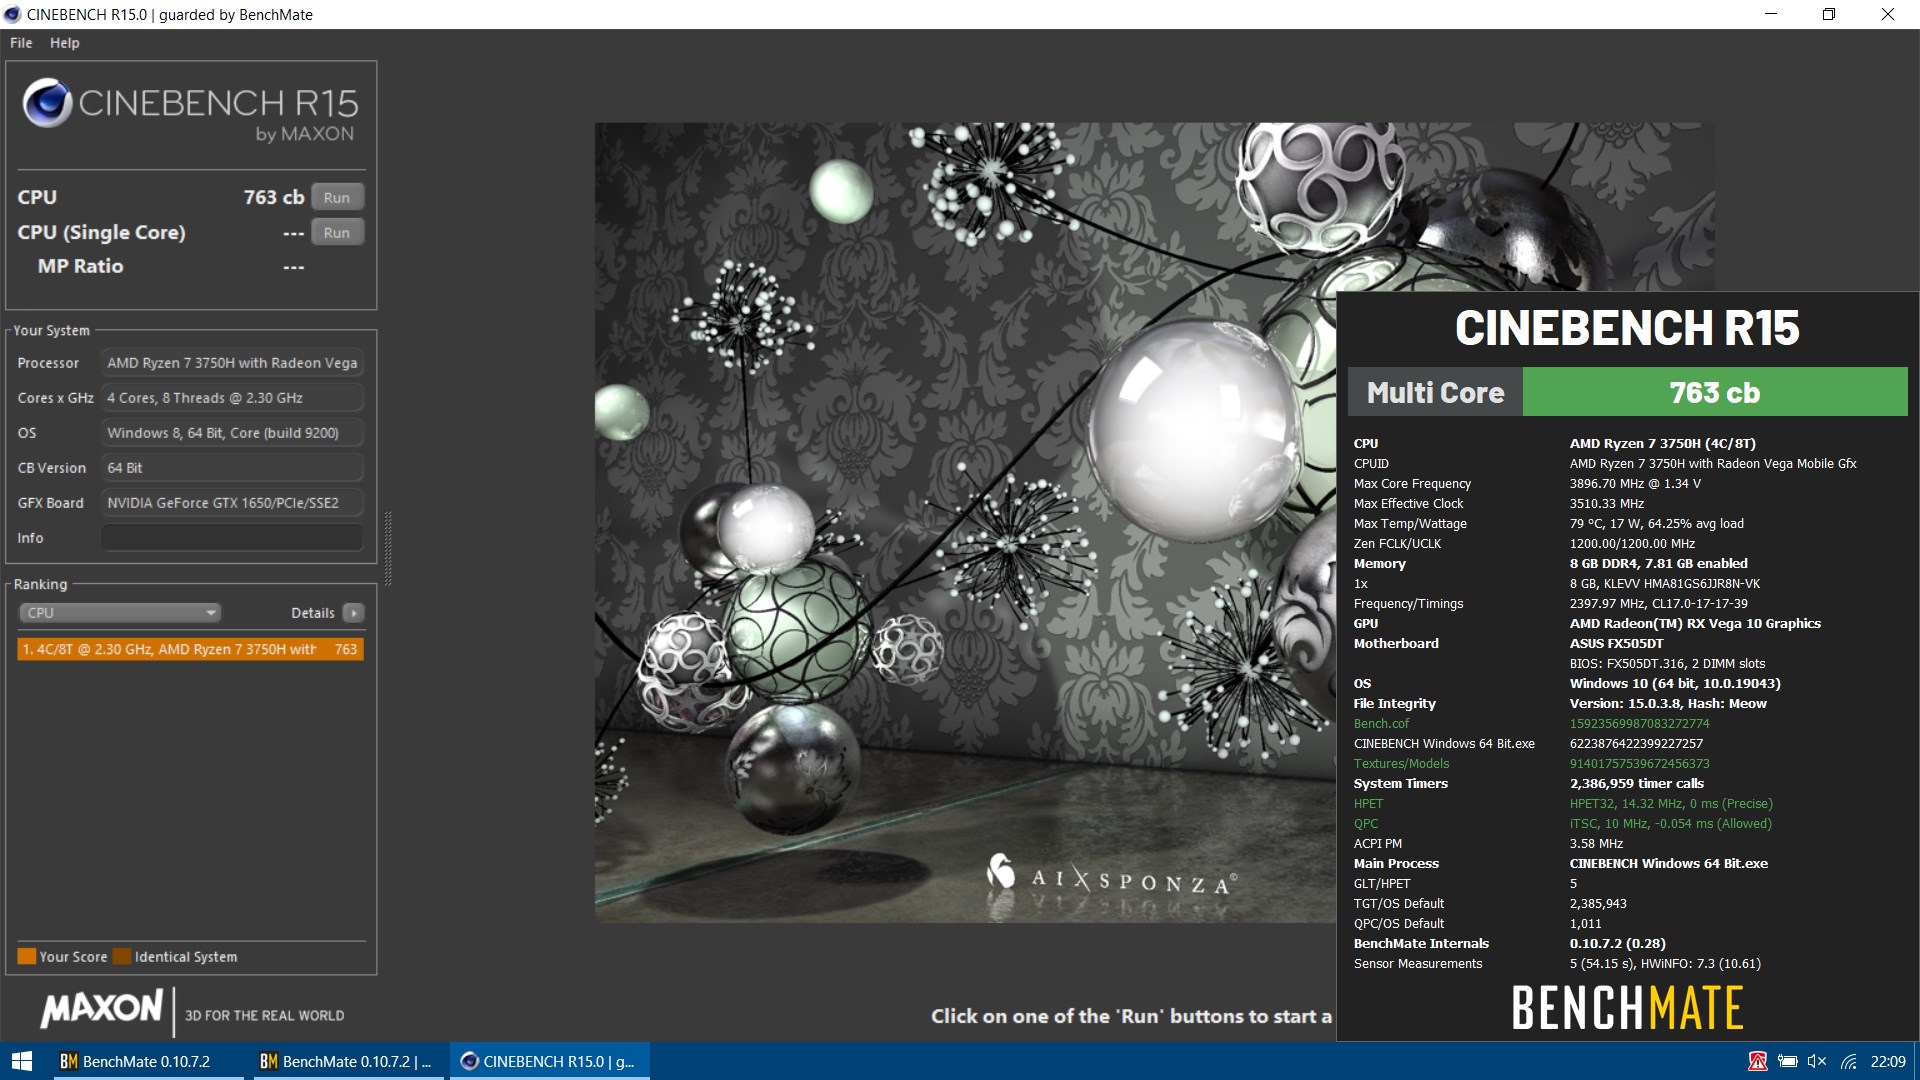
Task: Expand the Ranking Details arrow
Action: point(353,613)
